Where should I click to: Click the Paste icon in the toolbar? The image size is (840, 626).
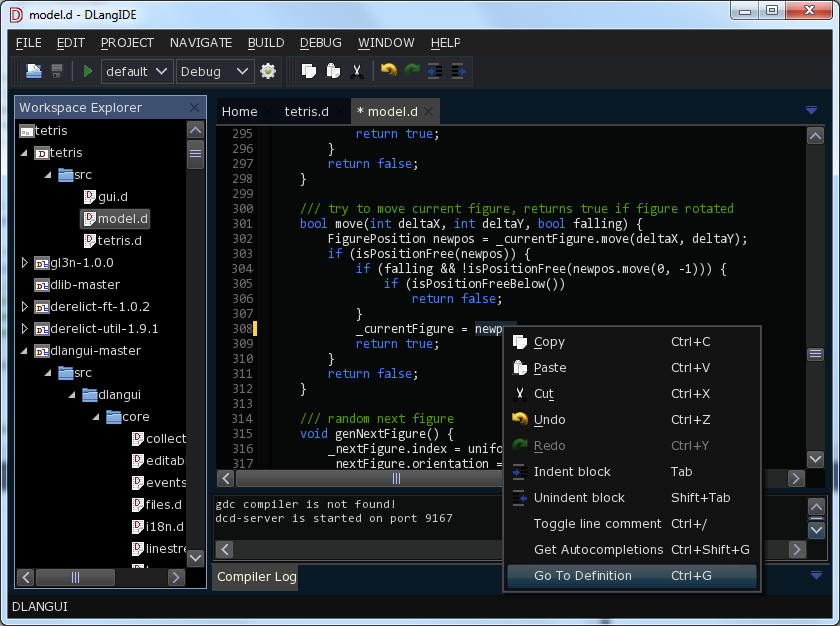tap(333, 71)
